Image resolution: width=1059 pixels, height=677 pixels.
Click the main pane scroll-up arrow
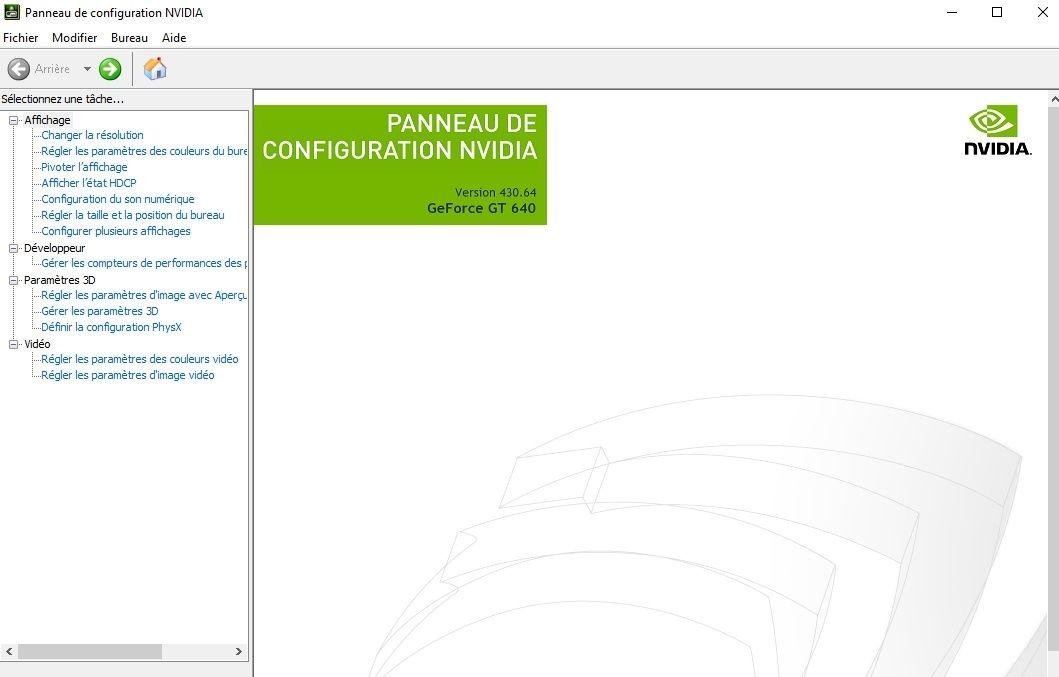[x=1054, y=99]
